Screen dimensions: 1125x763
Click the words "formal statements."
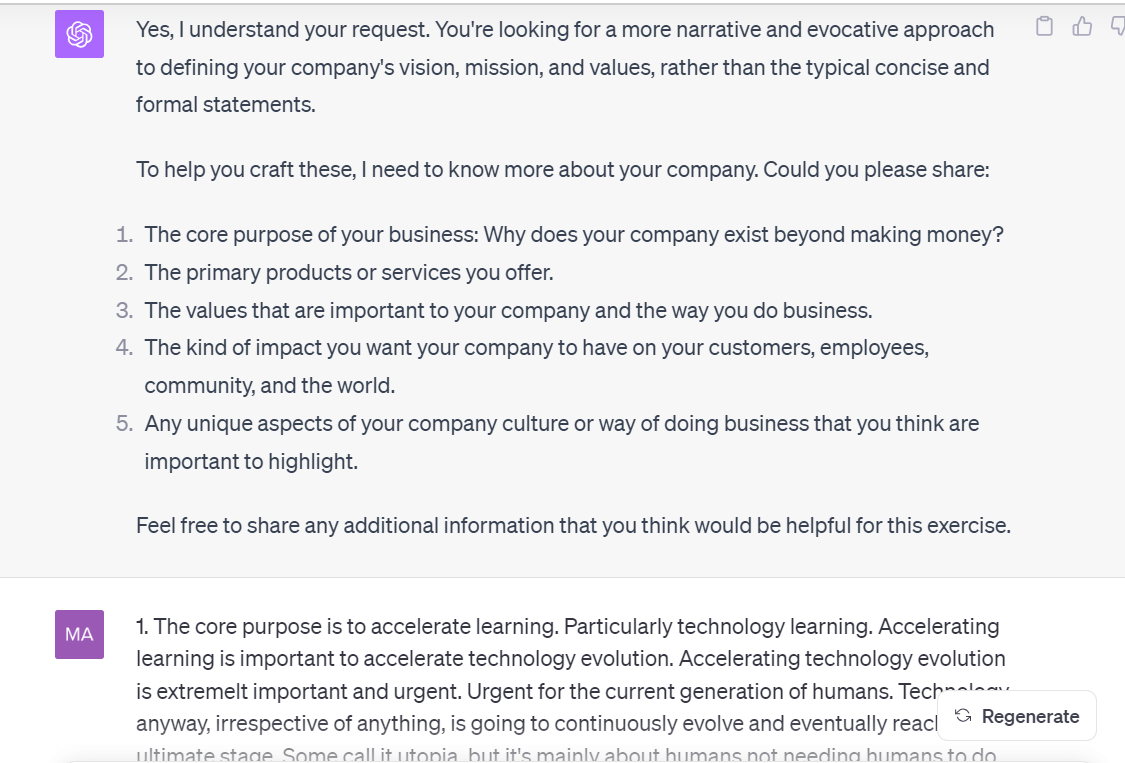pyautogui.click(x=226, y=104)
